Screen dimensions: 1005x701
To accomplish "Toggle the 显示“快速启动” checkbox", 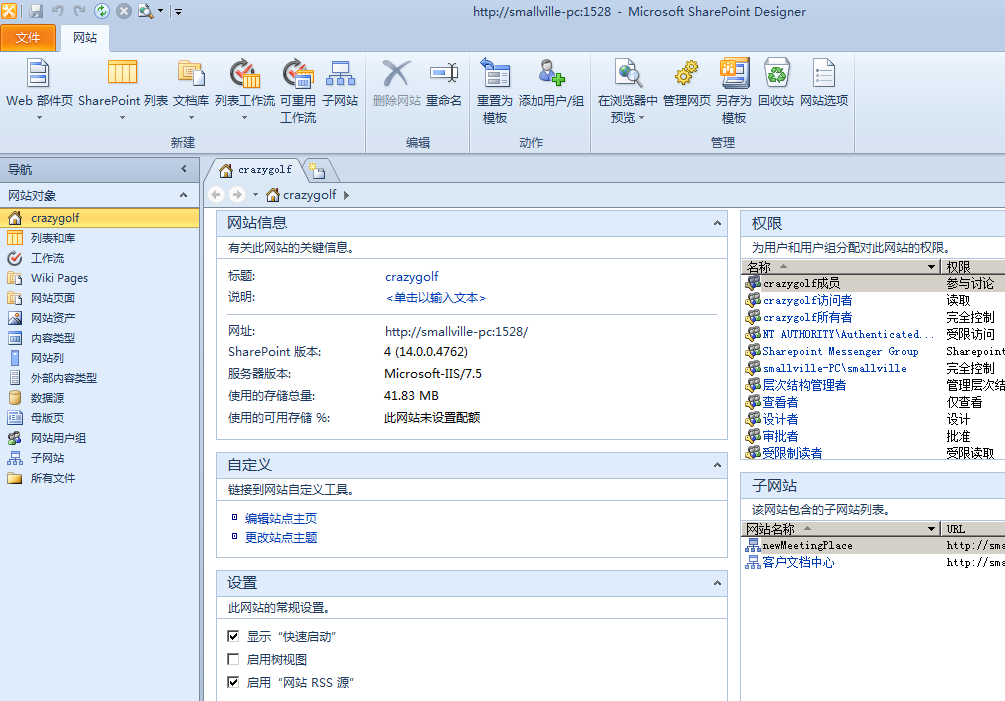I will [x=233, y=636].
